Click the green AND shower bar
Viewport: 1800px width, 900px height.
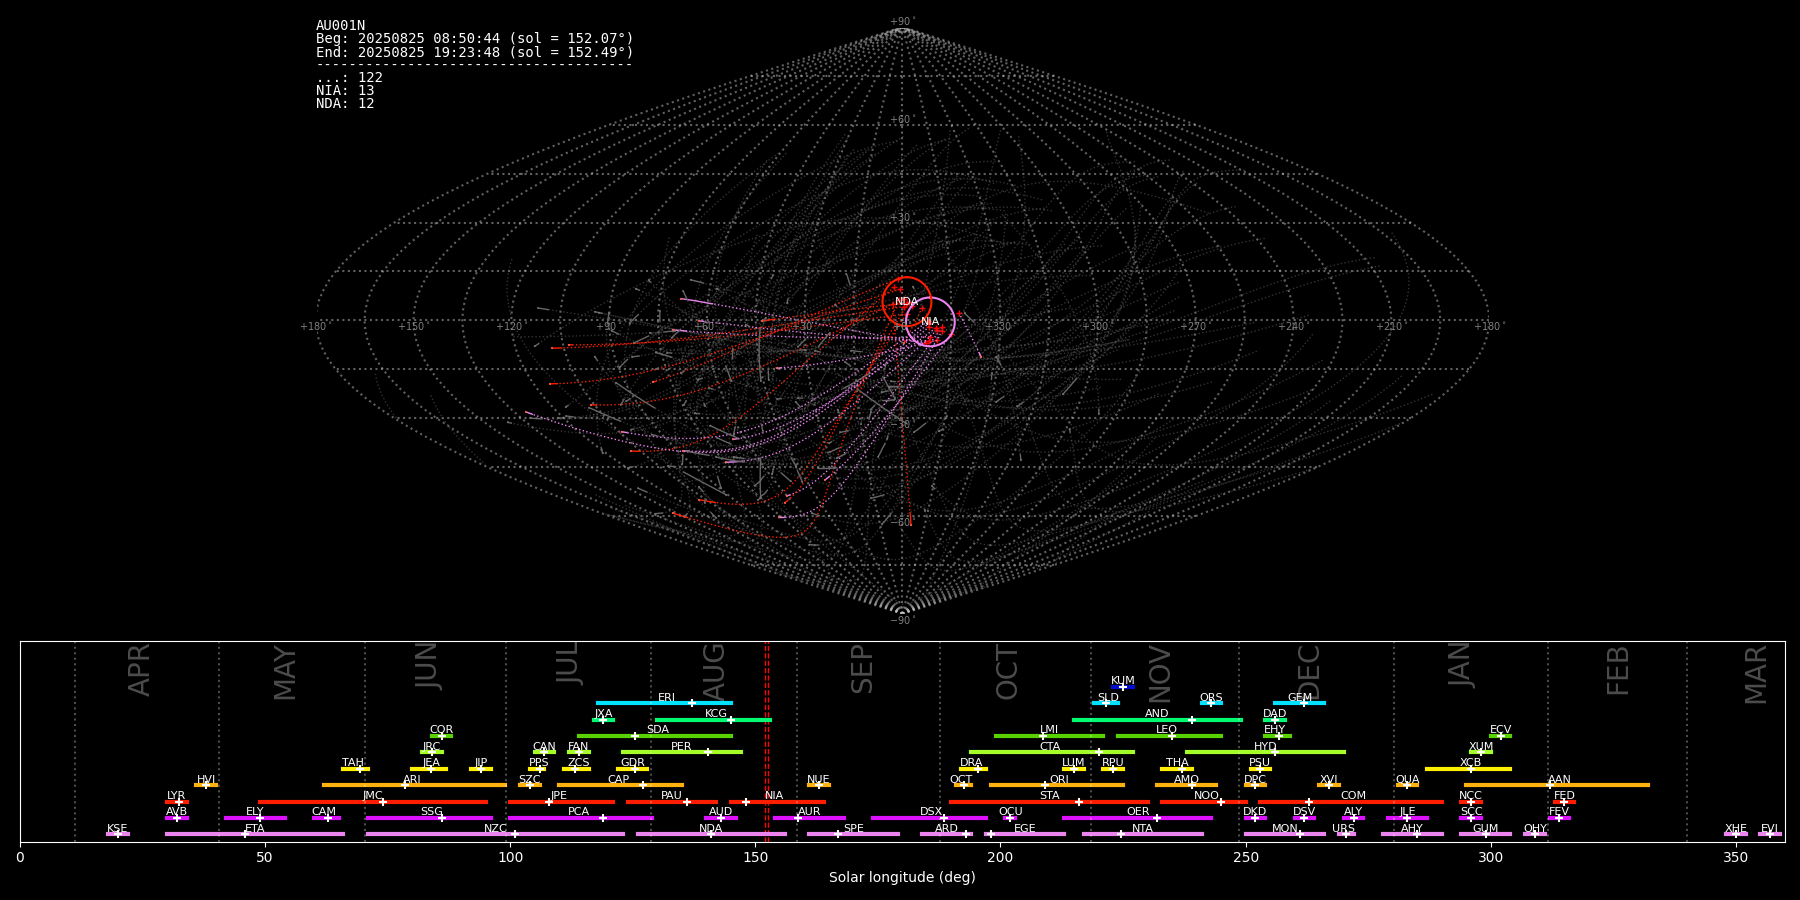tap(1157, 720)
